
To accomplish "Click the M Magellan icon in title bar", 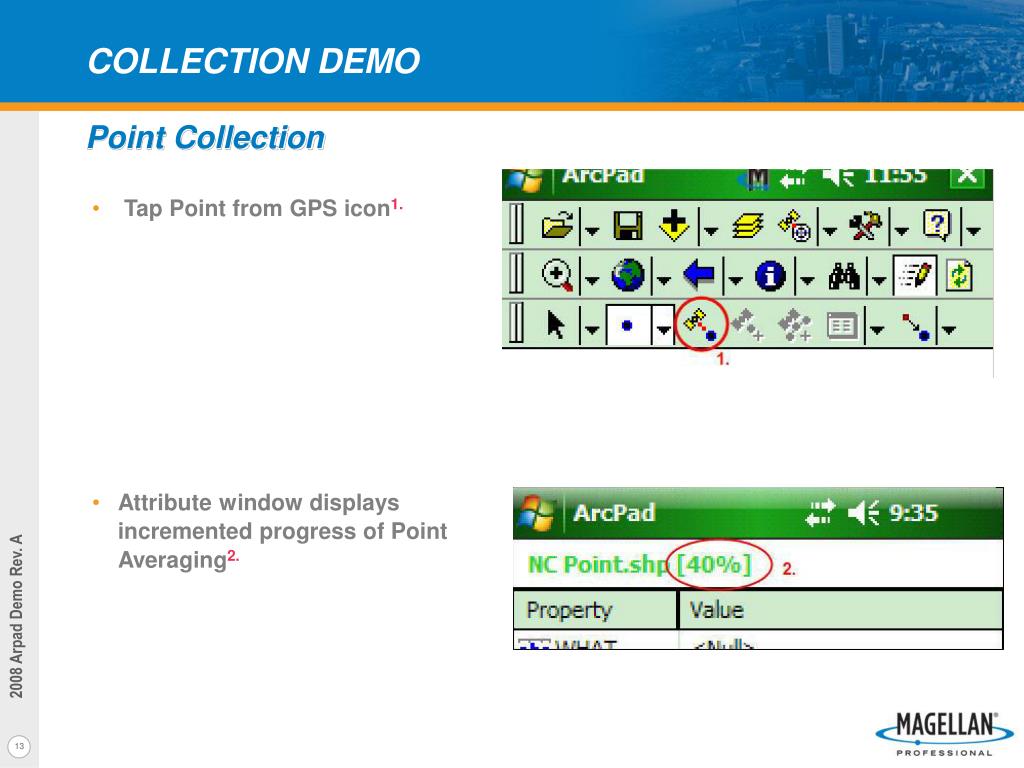I will 756,179.
